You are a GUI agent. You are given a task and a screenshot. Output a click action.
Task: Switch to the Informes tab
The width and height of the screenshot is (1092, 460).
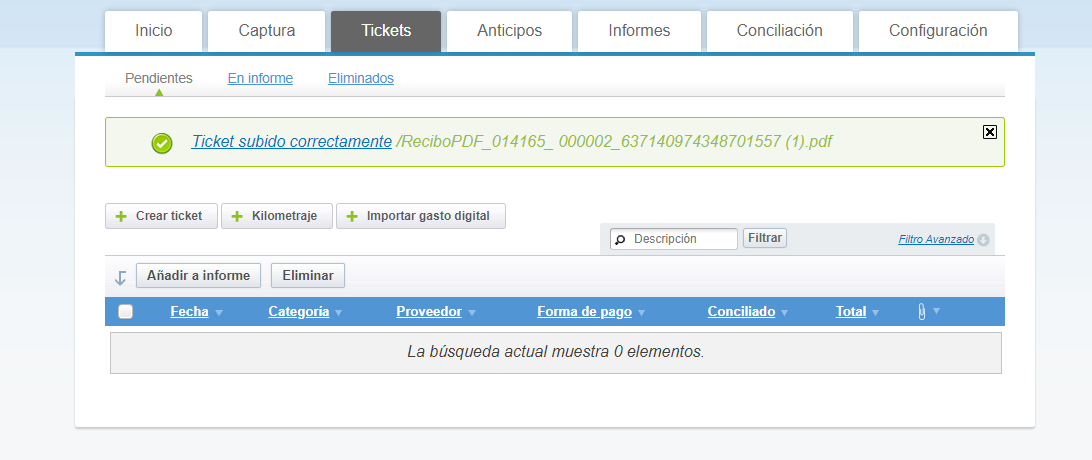tap(639, 31)
